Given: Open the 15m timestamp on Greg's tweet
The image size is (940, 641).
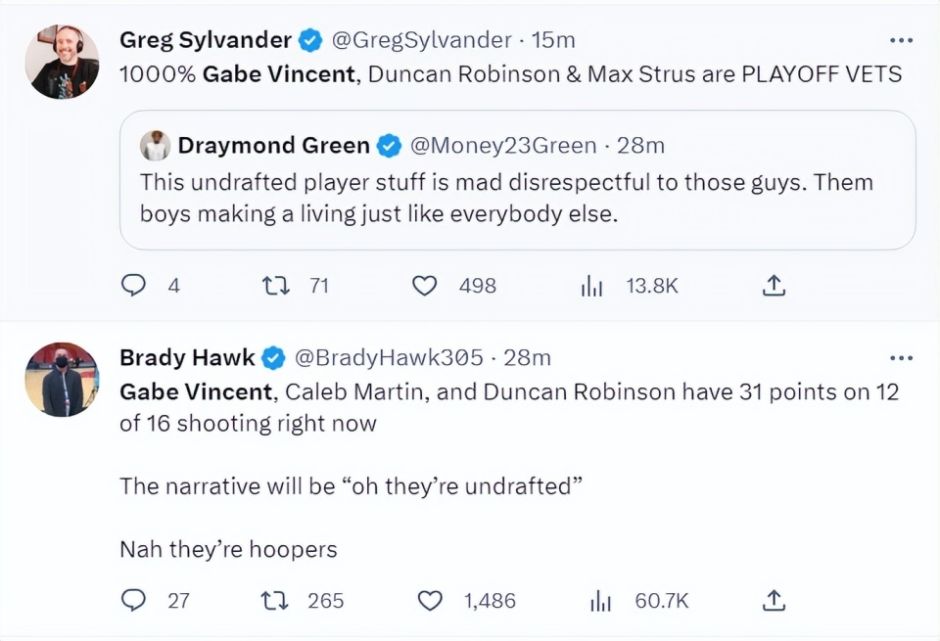Looking at the screenshot, I should point(553,41).
